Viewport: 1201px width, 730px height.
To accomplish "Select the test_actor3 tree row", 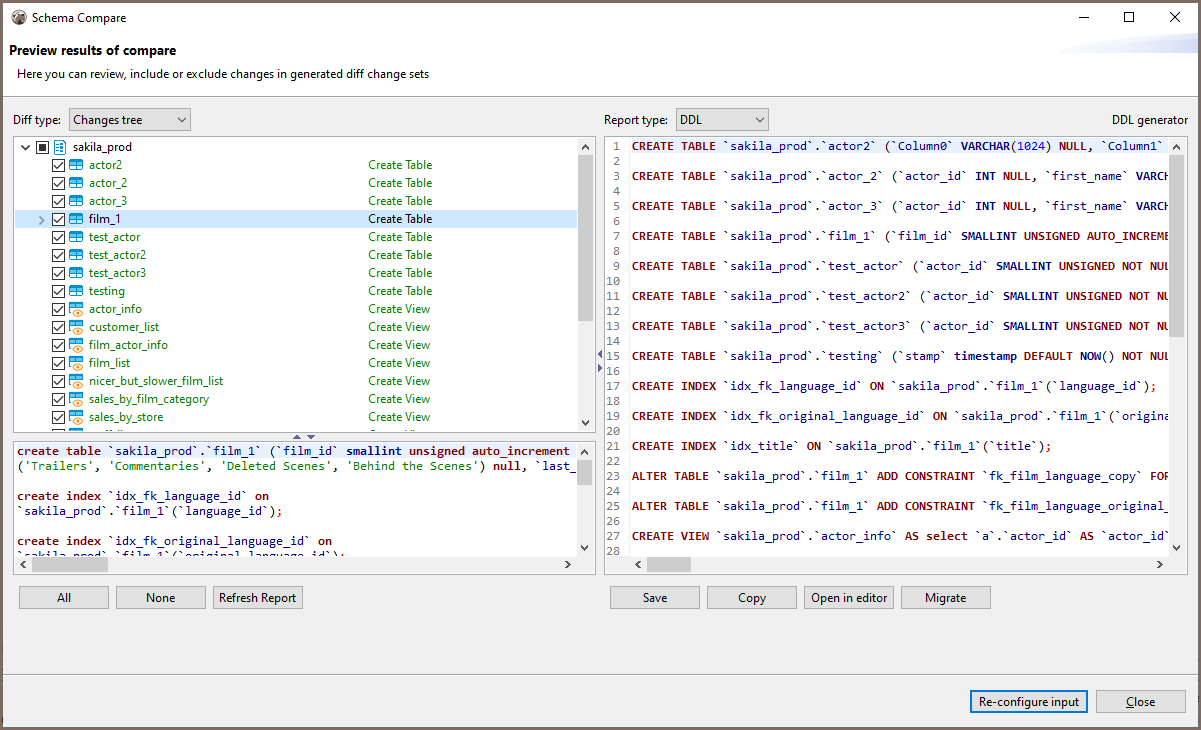I will pos(117,273).
